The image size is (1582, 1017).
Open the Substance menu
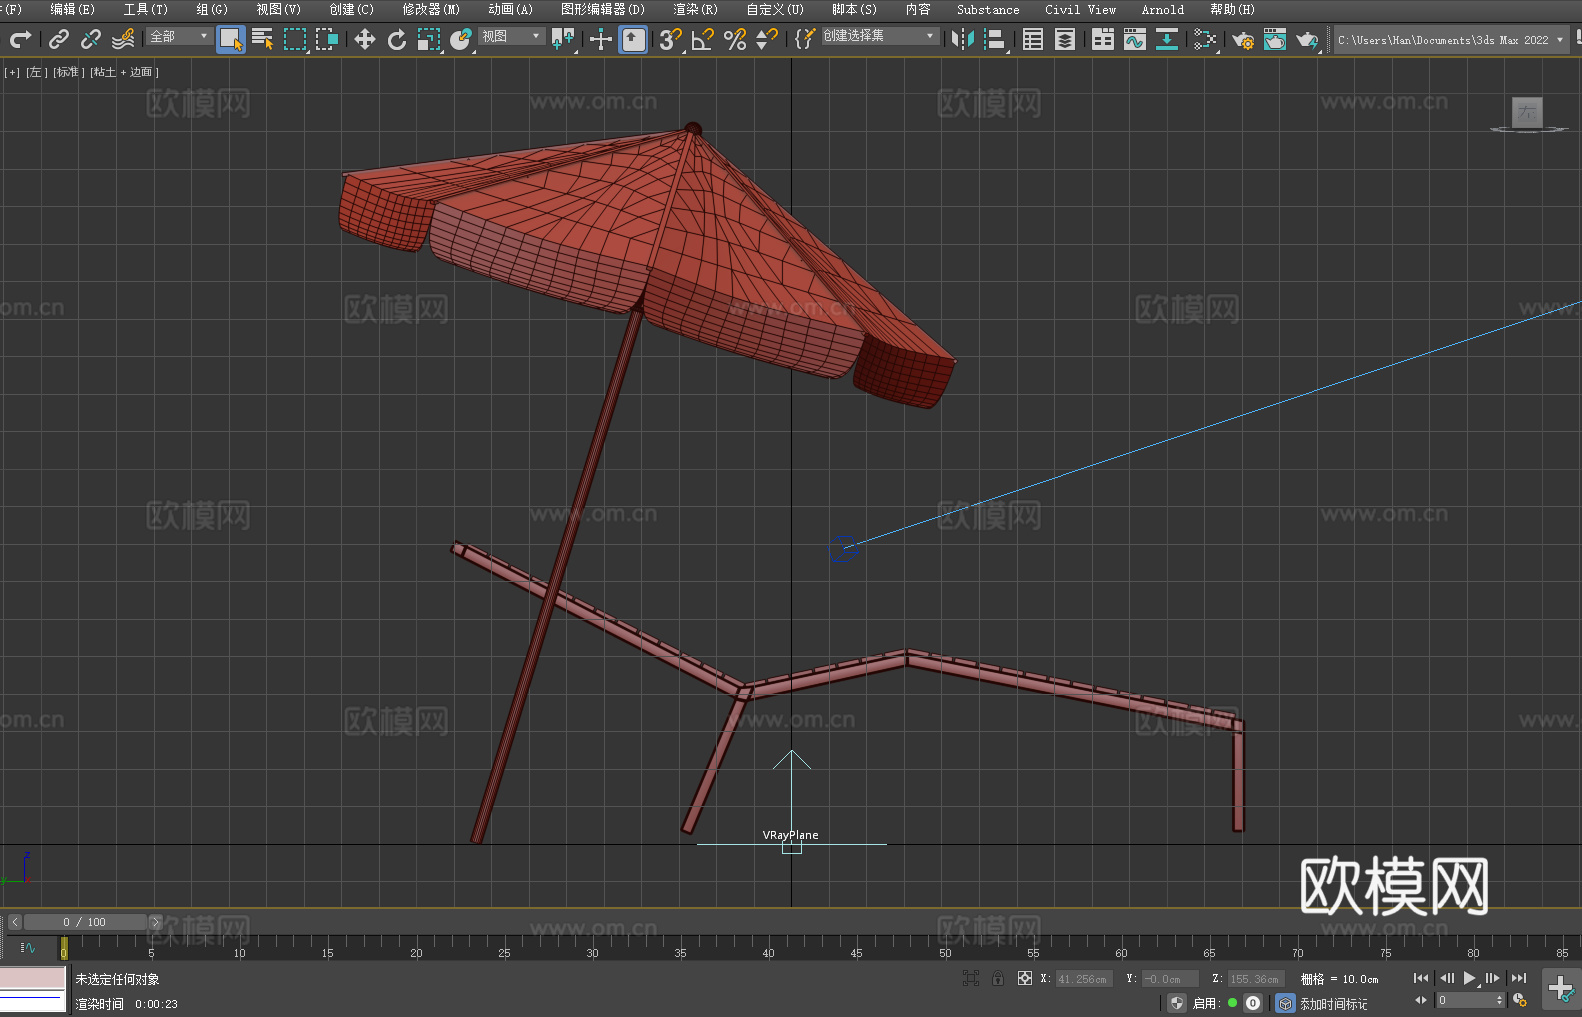[x=988, y=9]
